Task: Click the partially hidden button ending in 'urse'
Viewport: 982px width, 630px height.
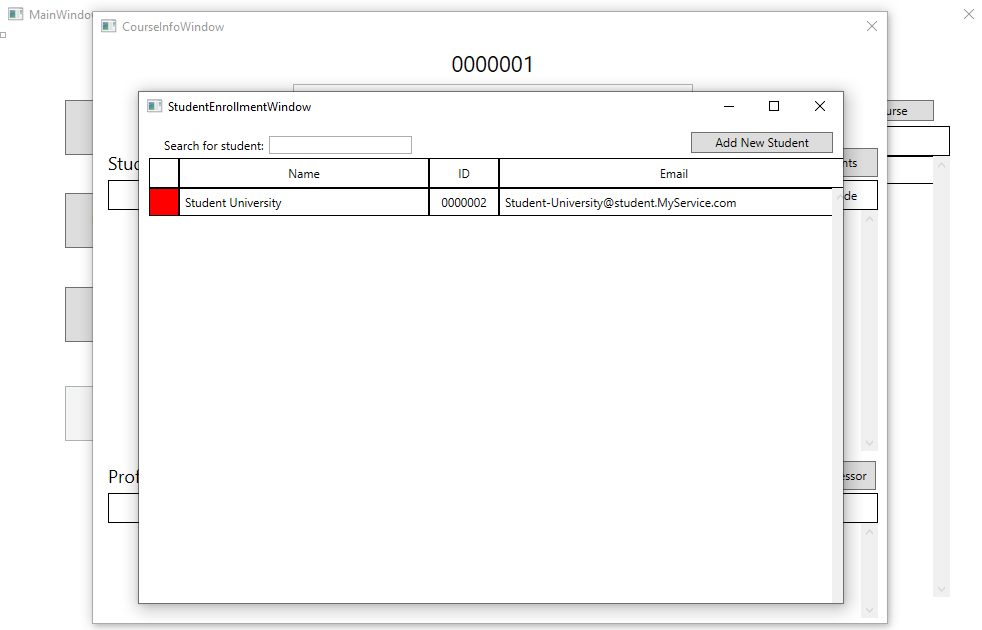Action: point(905,111)
